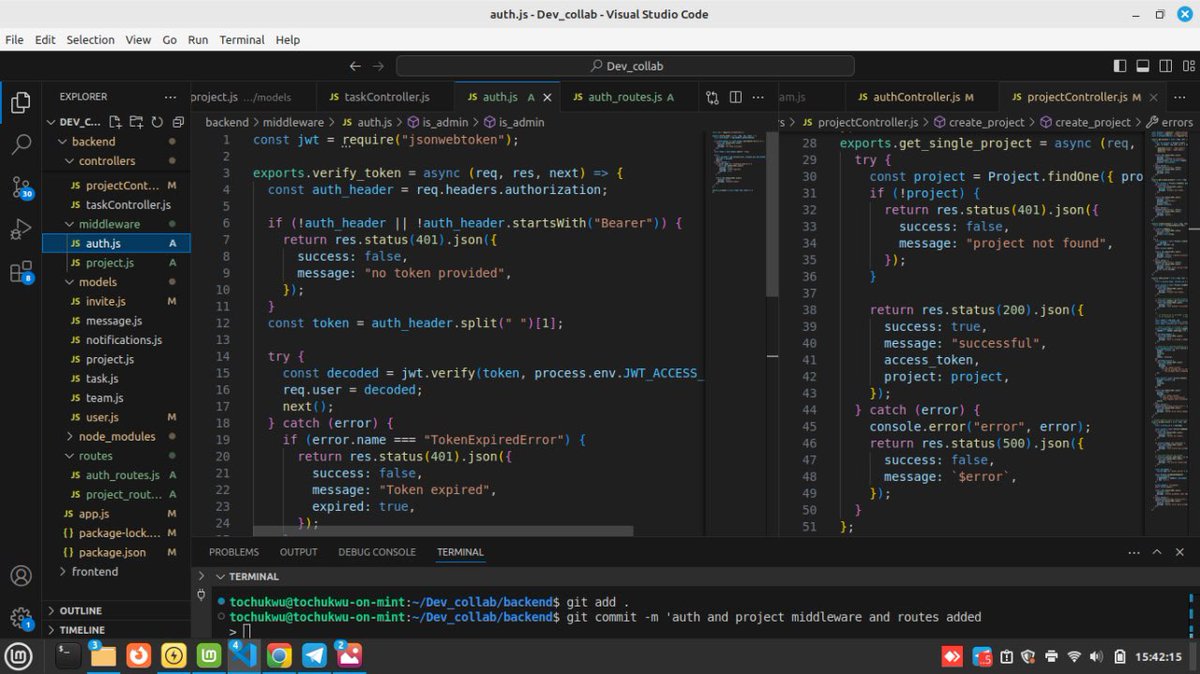Click middleware in left breadcrumb path
Screen dimensions: 1200x674
293,122
